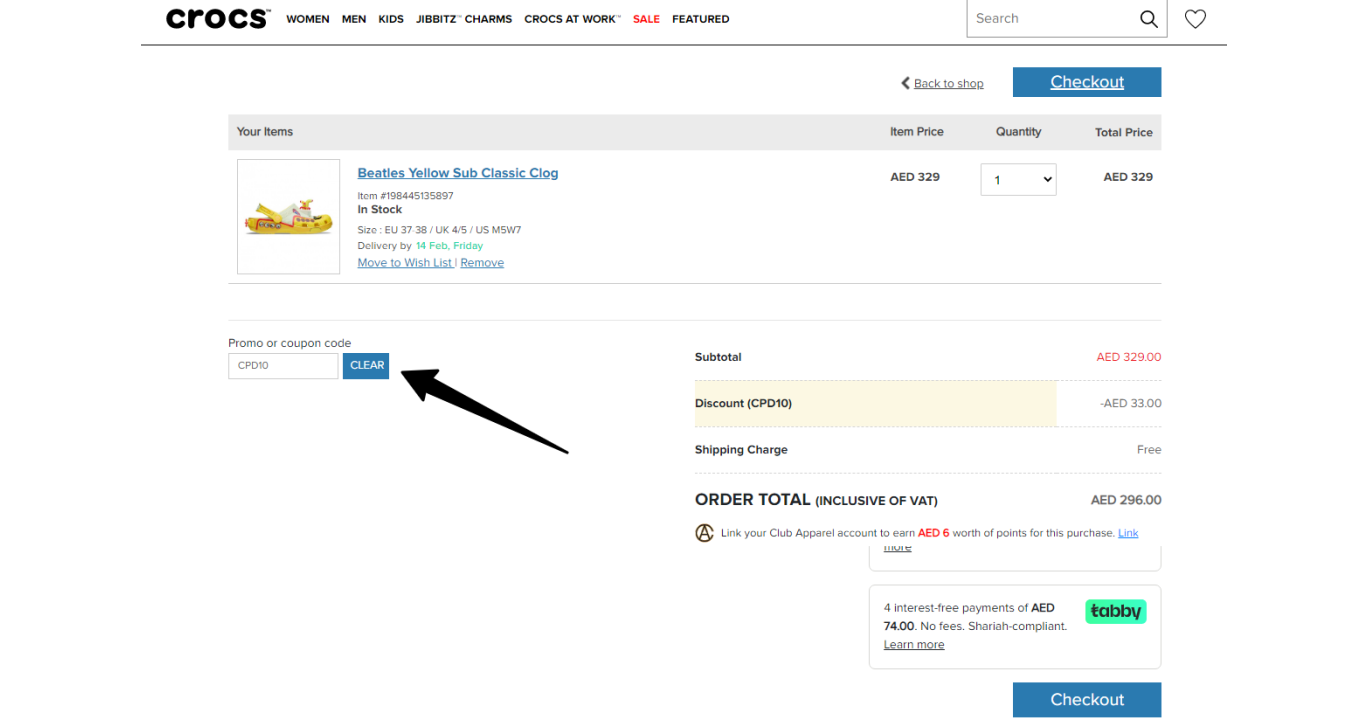
Task: Click the search magnifier icon
Action: click(x=1149, y=19)
